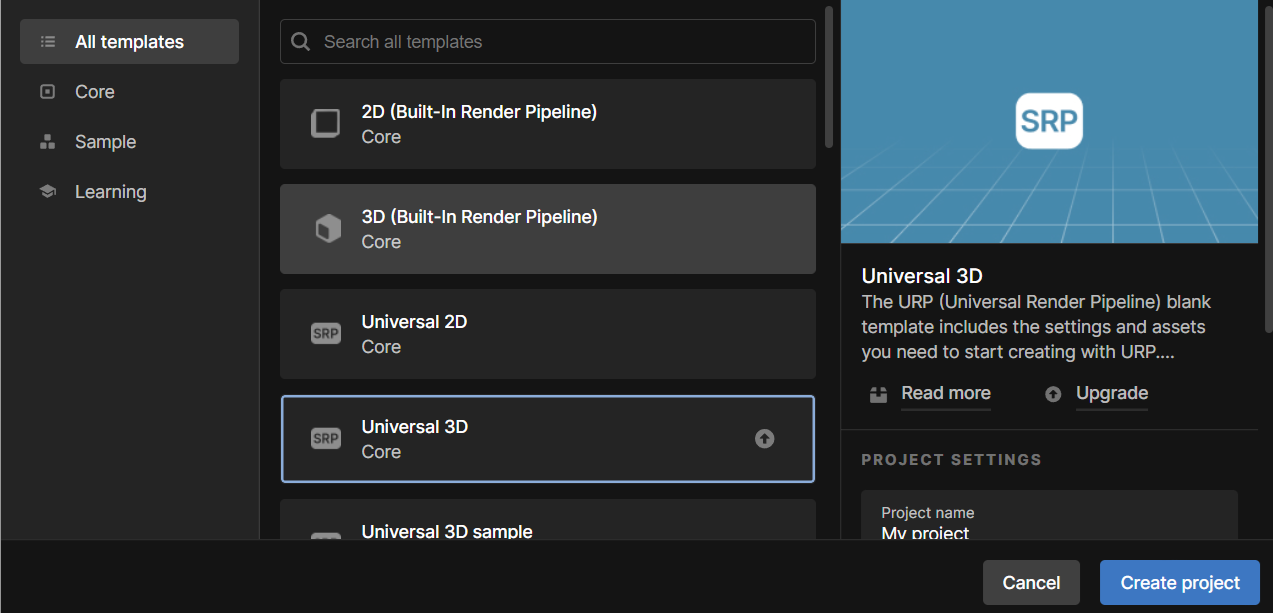This screenshot has height=613, width=1273.
Task: Click the Upgrade link
Action: click(1112, 393)
